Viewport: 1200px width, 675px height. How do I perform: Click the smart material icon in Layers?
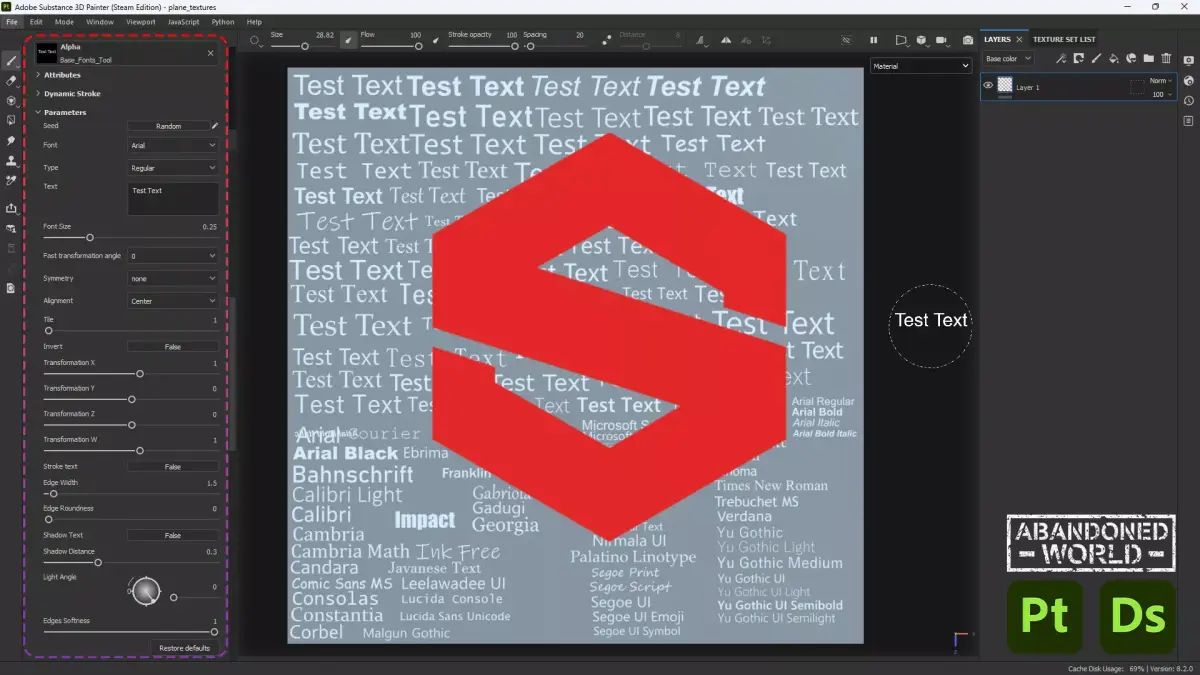click(1131, 59)
